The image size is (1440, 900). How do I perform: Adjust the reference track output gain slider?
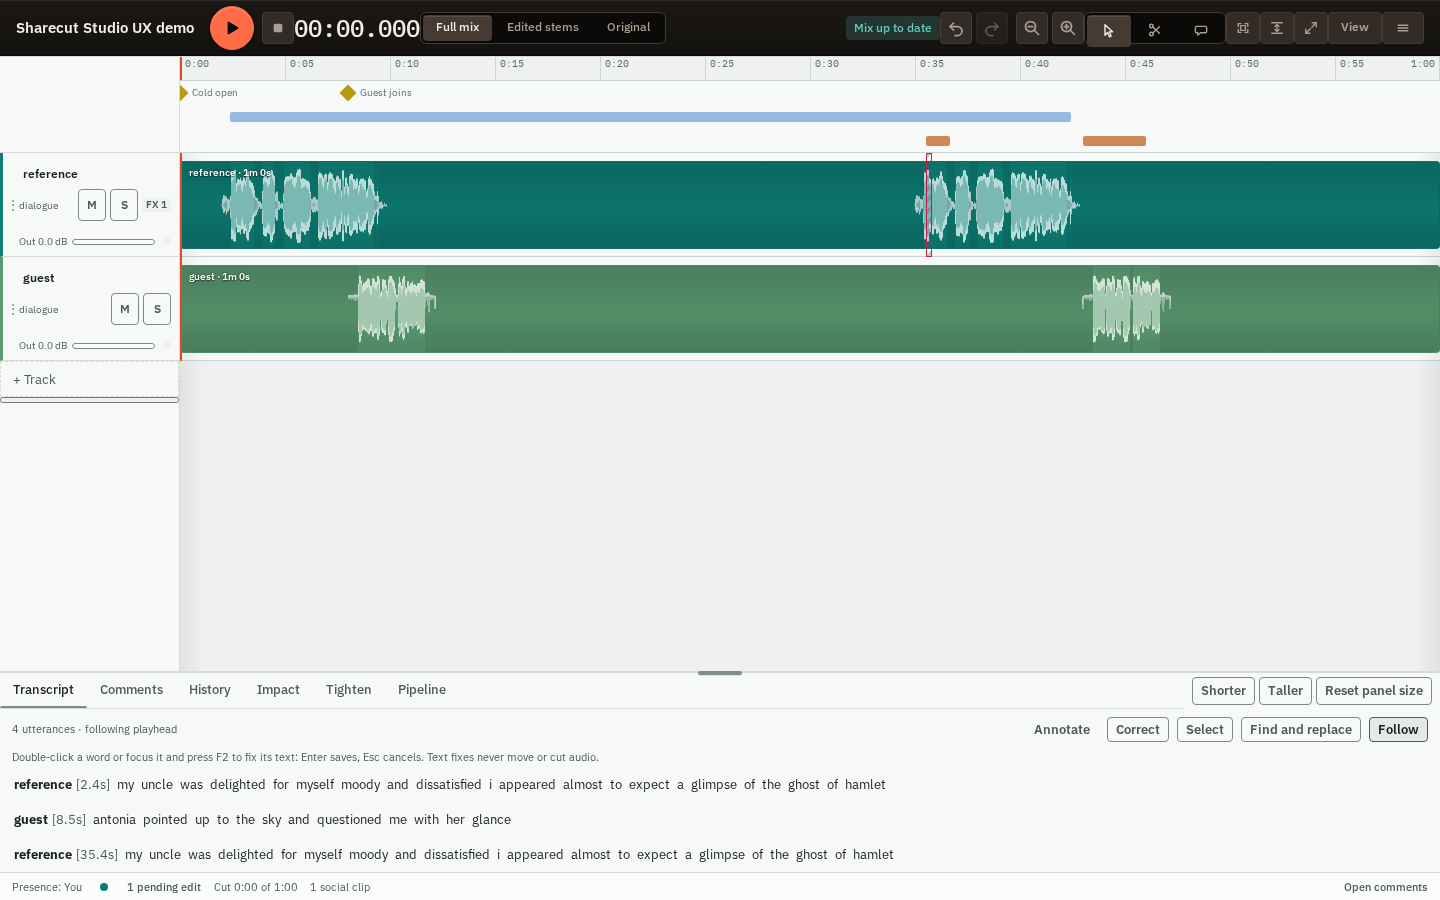coord(113,242)
